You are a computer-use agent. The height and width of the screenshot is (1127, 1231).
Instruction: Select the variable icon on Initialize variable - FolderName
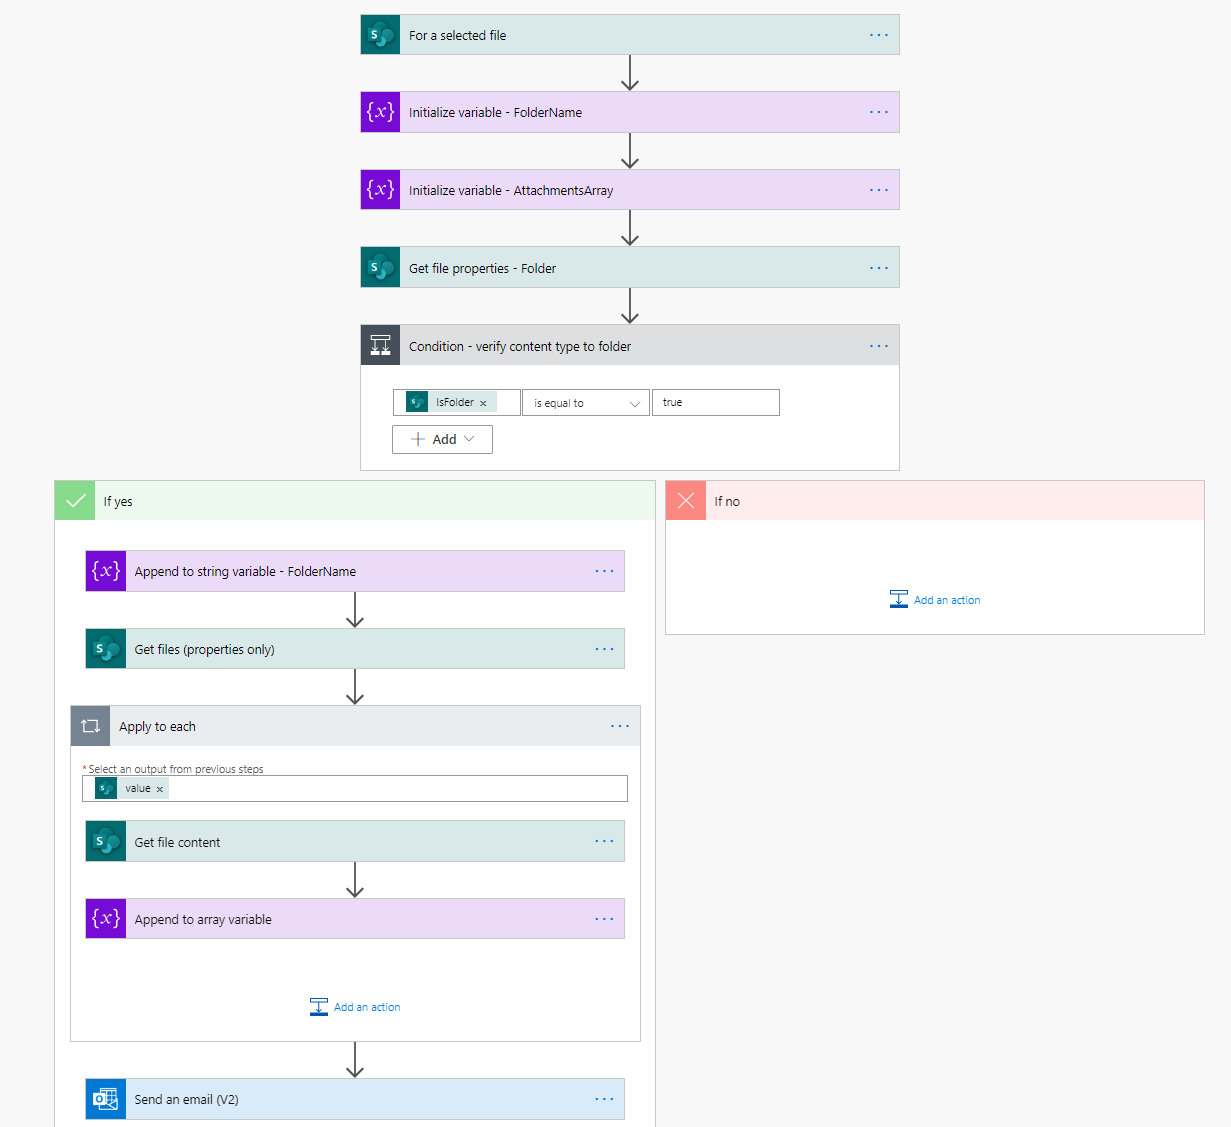pyautogui.click(x=380, y=112)
